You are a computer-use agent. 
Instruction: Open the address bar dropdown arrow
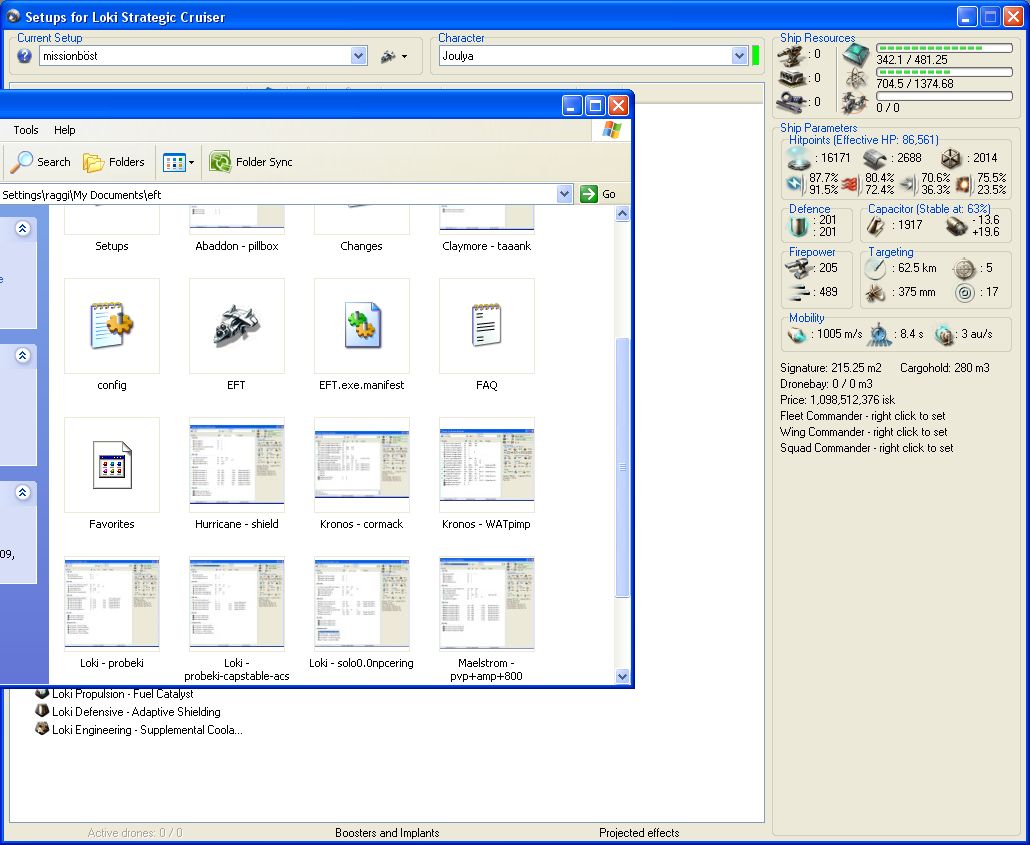click(x=564, y=194)
